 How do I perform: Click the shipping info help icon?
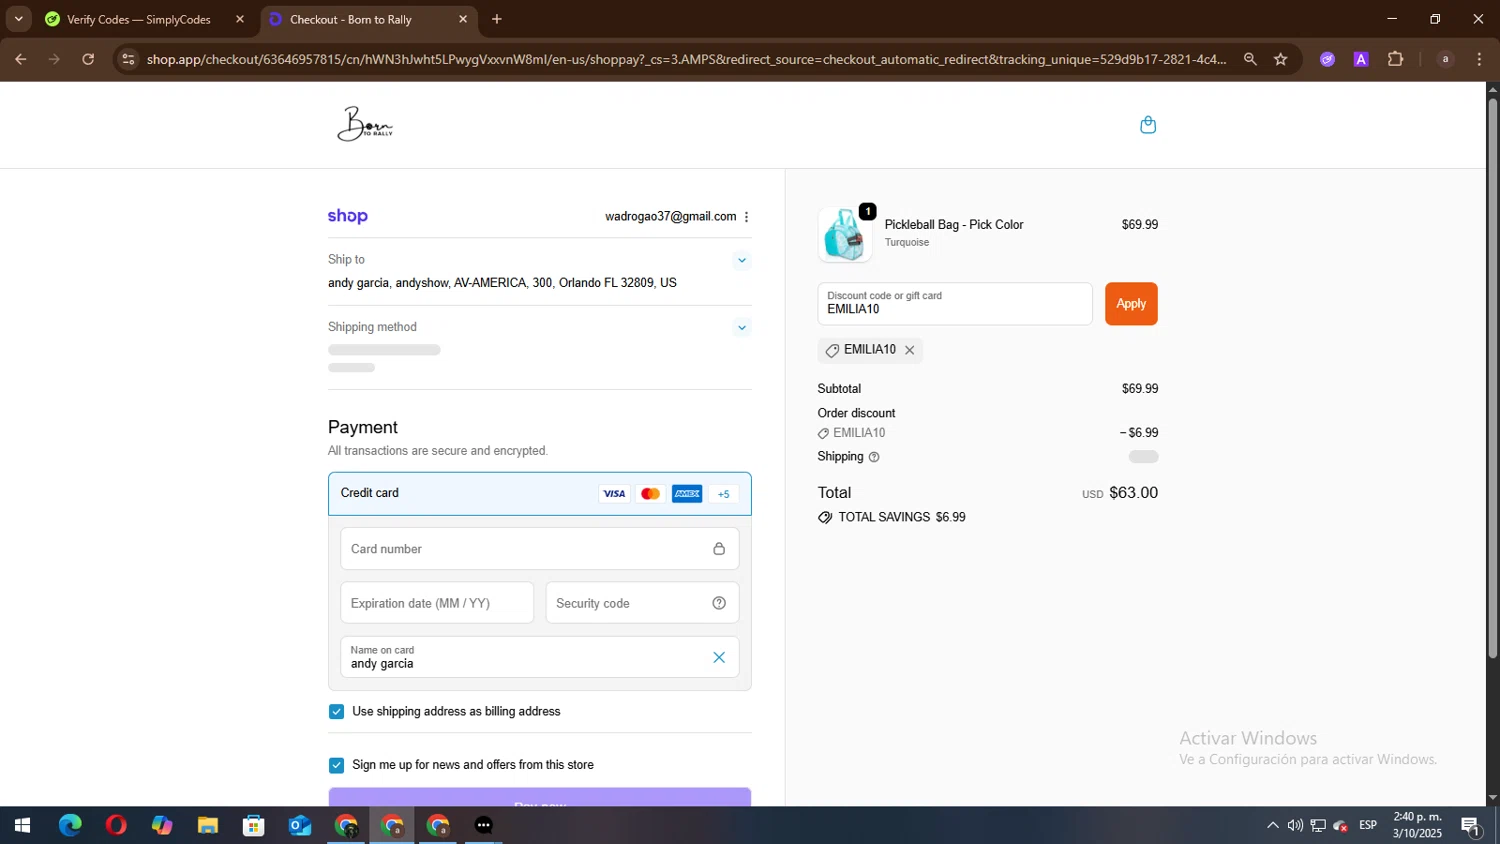pos(874,457)
